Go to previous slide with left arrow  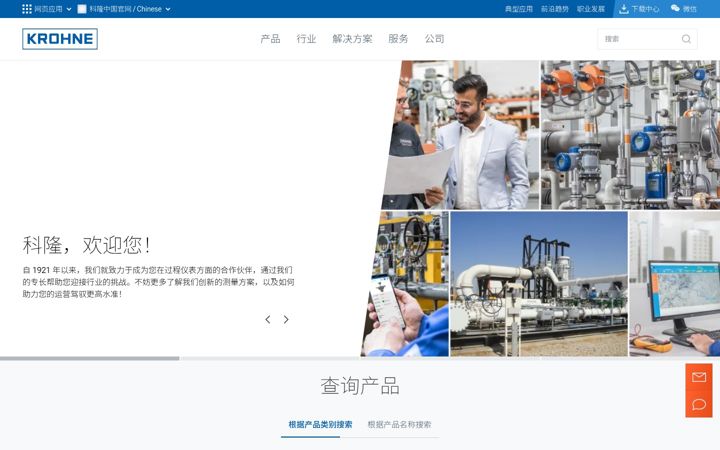268,319
